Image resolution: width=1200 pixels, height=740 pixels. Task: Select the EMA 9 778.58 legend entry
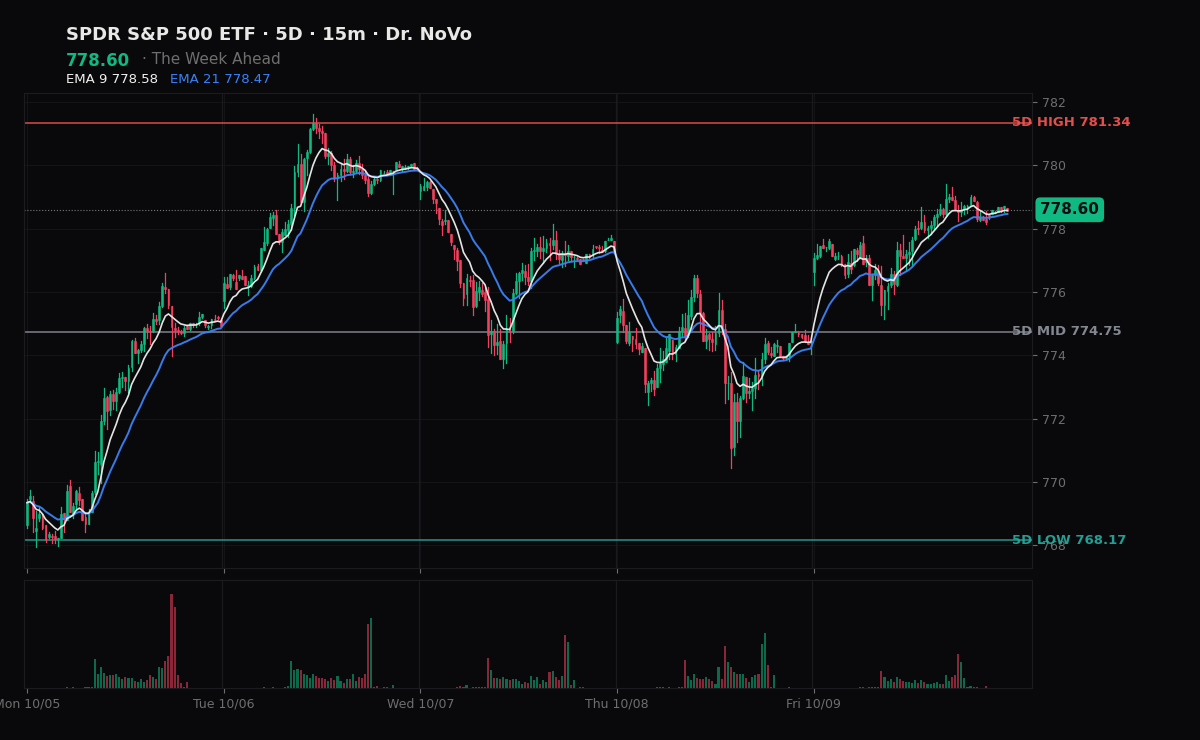coord(112,79)
